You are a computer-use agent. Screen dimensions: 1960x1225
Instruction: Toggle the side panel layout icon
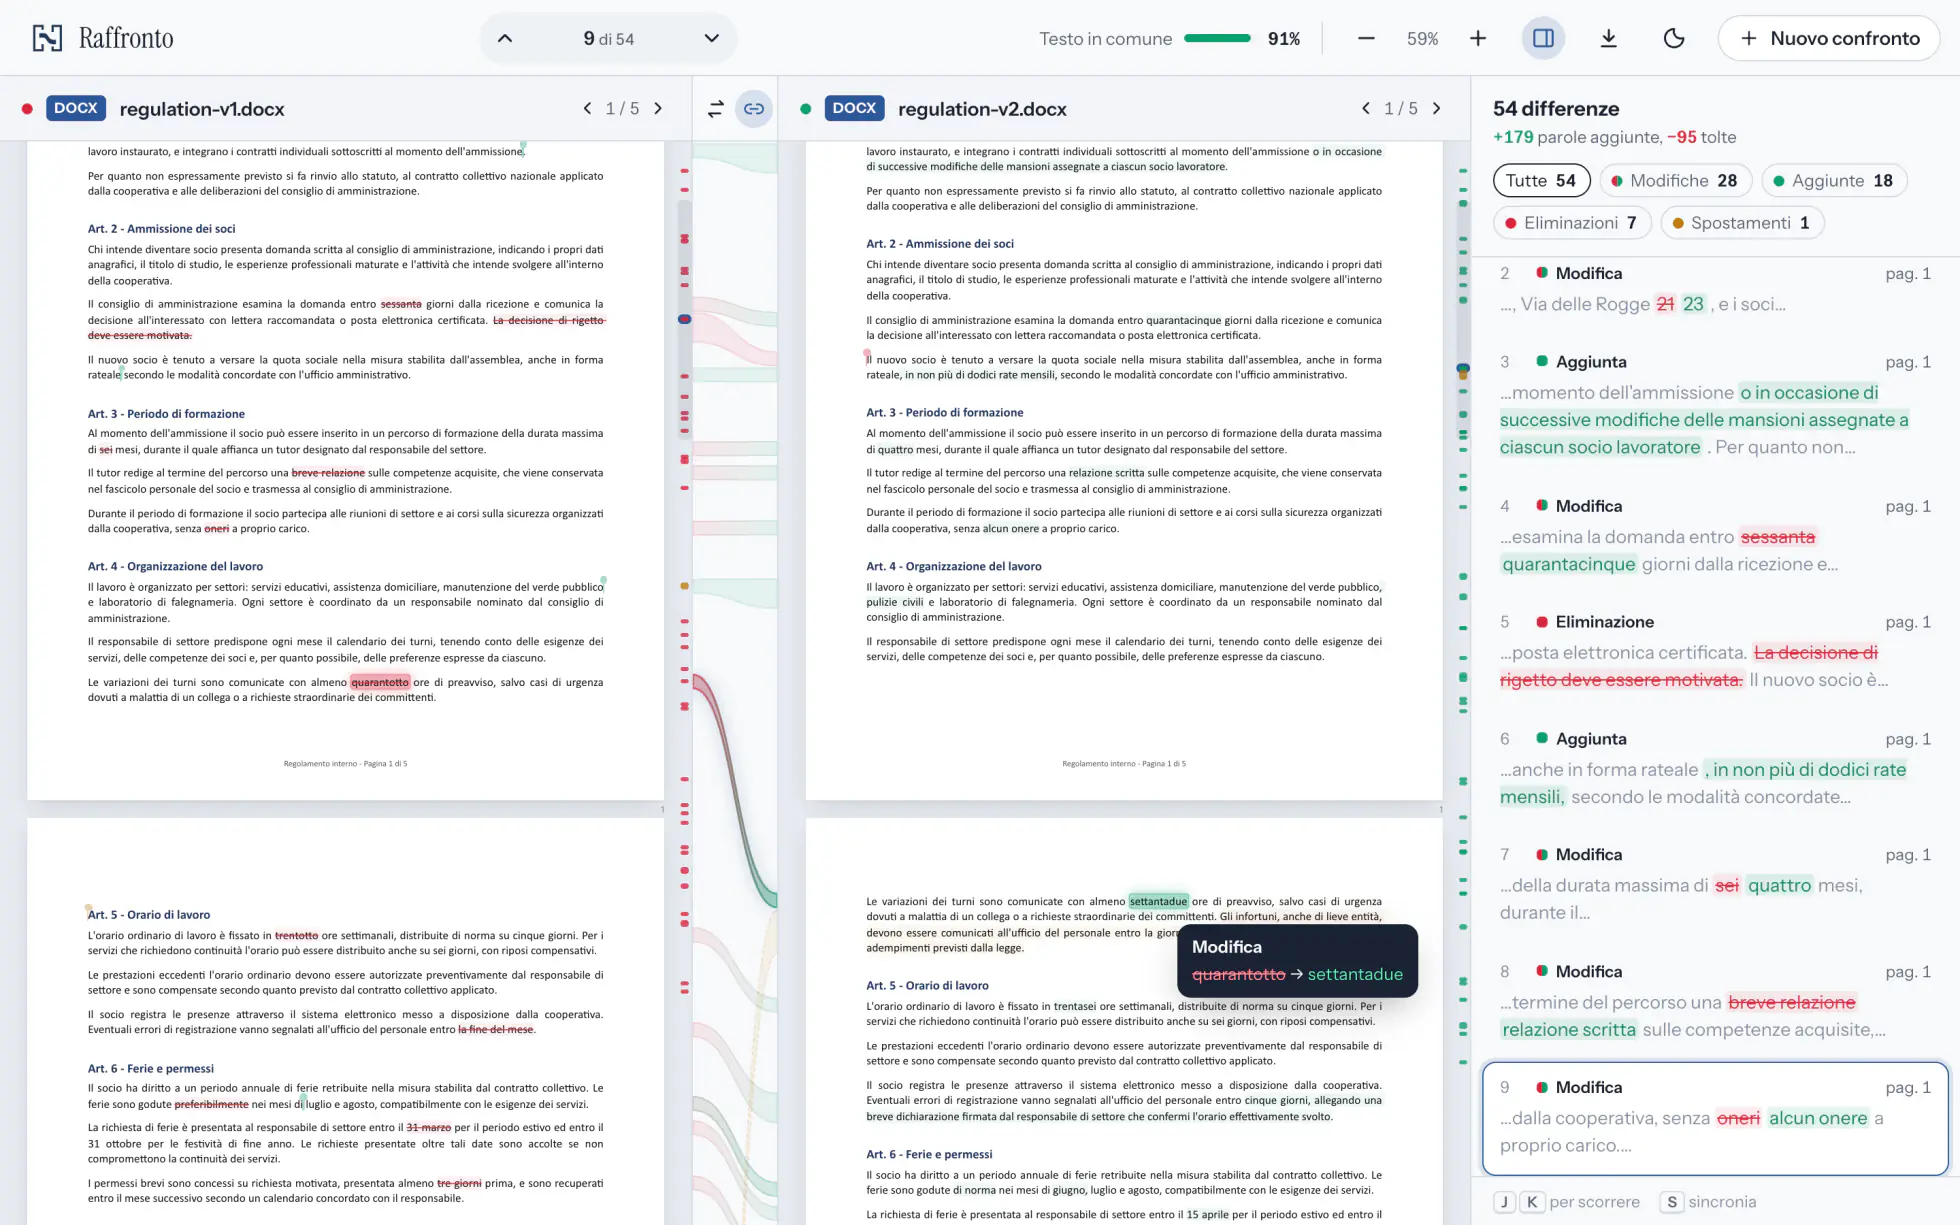(x=1543, y=39)
